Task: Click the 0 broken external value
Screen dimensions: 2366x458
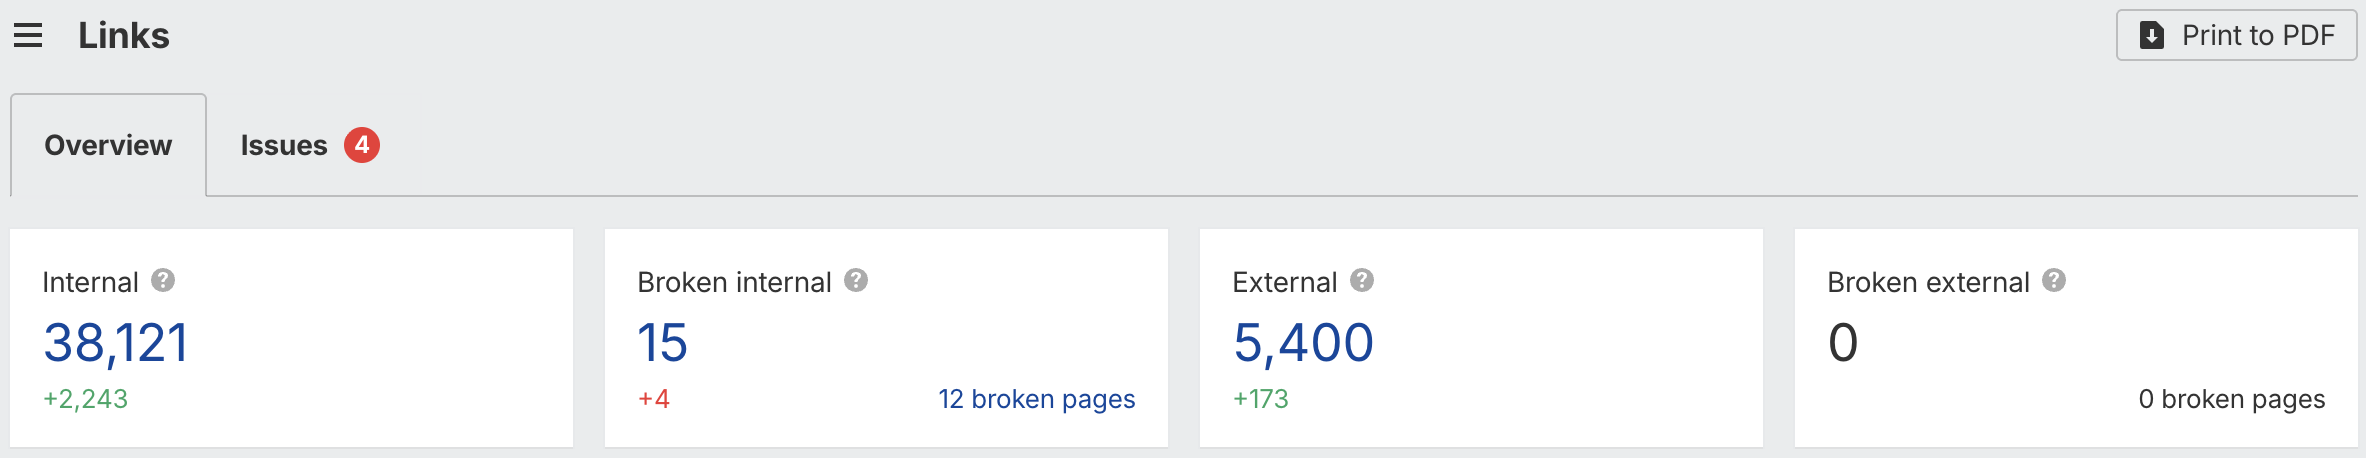Action: (1842, 343)
